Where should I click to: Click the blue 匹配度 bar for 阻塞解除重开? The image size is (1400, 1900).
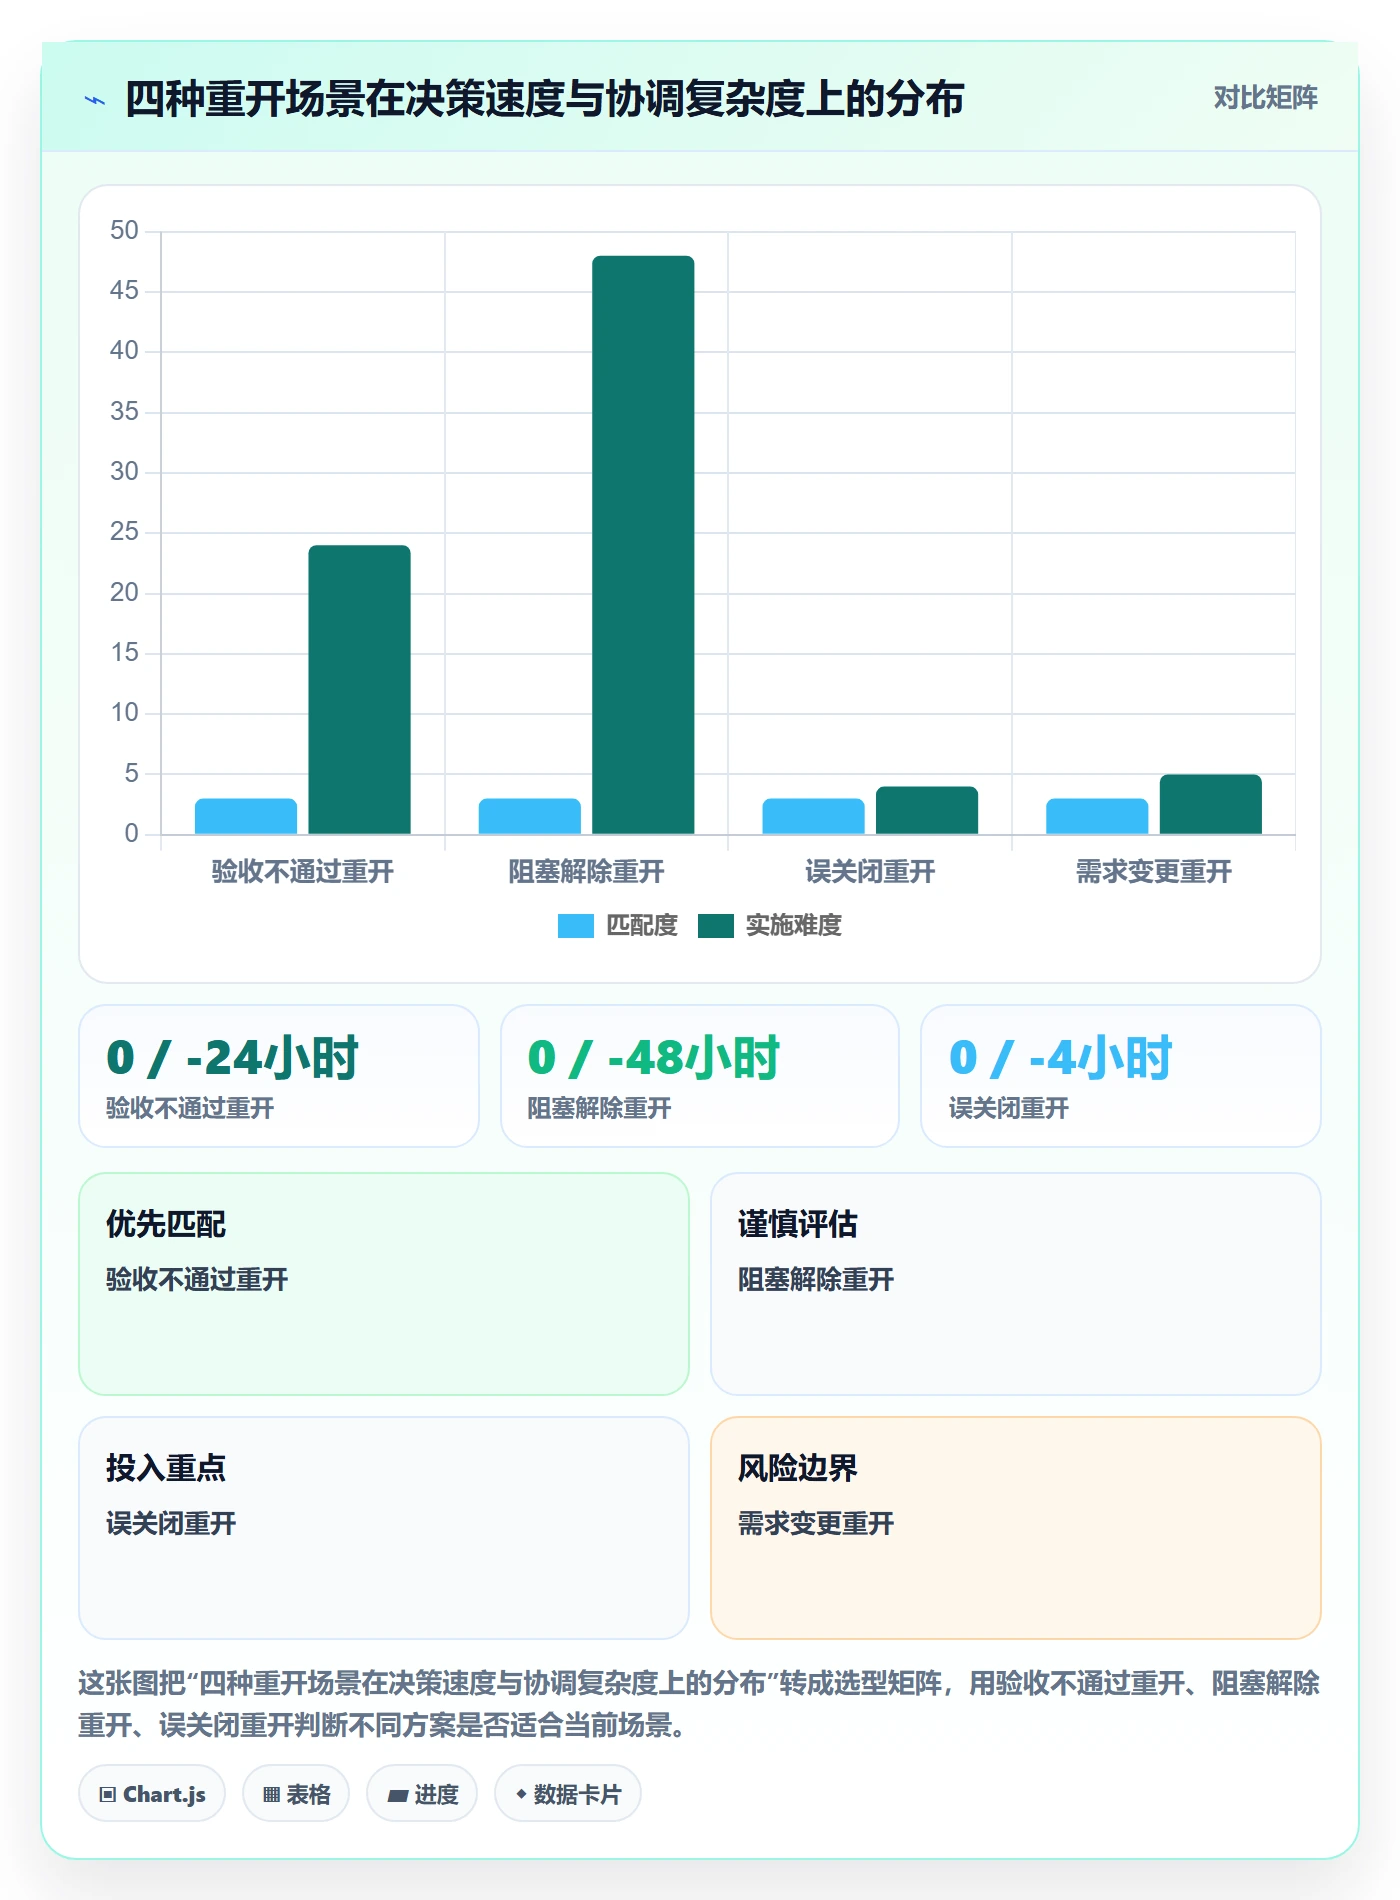pyautogui.click(x=530, y=816)
